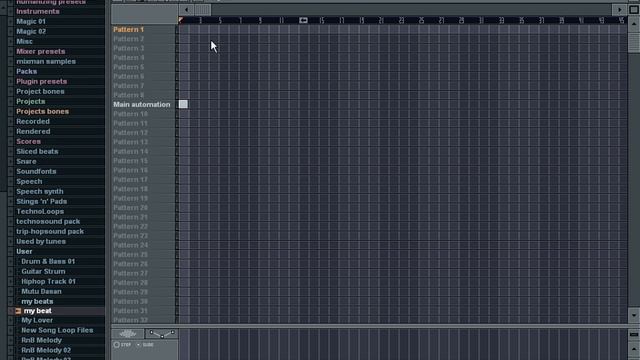Viewport: 640px width, 360px height.
Task: Click the vertical scrollbar down arrow
Action: tap(633, 315)
